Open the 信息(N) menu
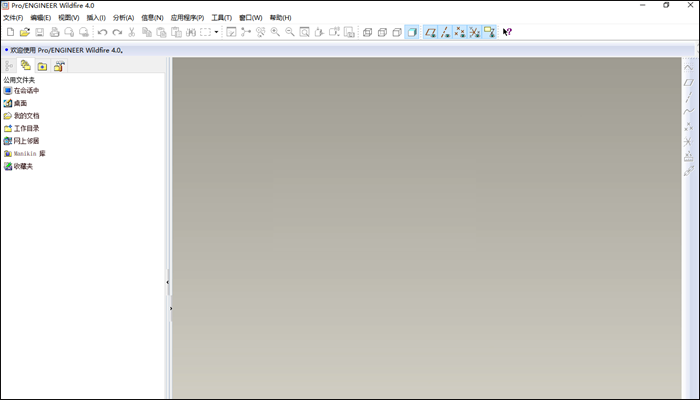Screen dimensions: 700x400 click(x=152, y=17)
